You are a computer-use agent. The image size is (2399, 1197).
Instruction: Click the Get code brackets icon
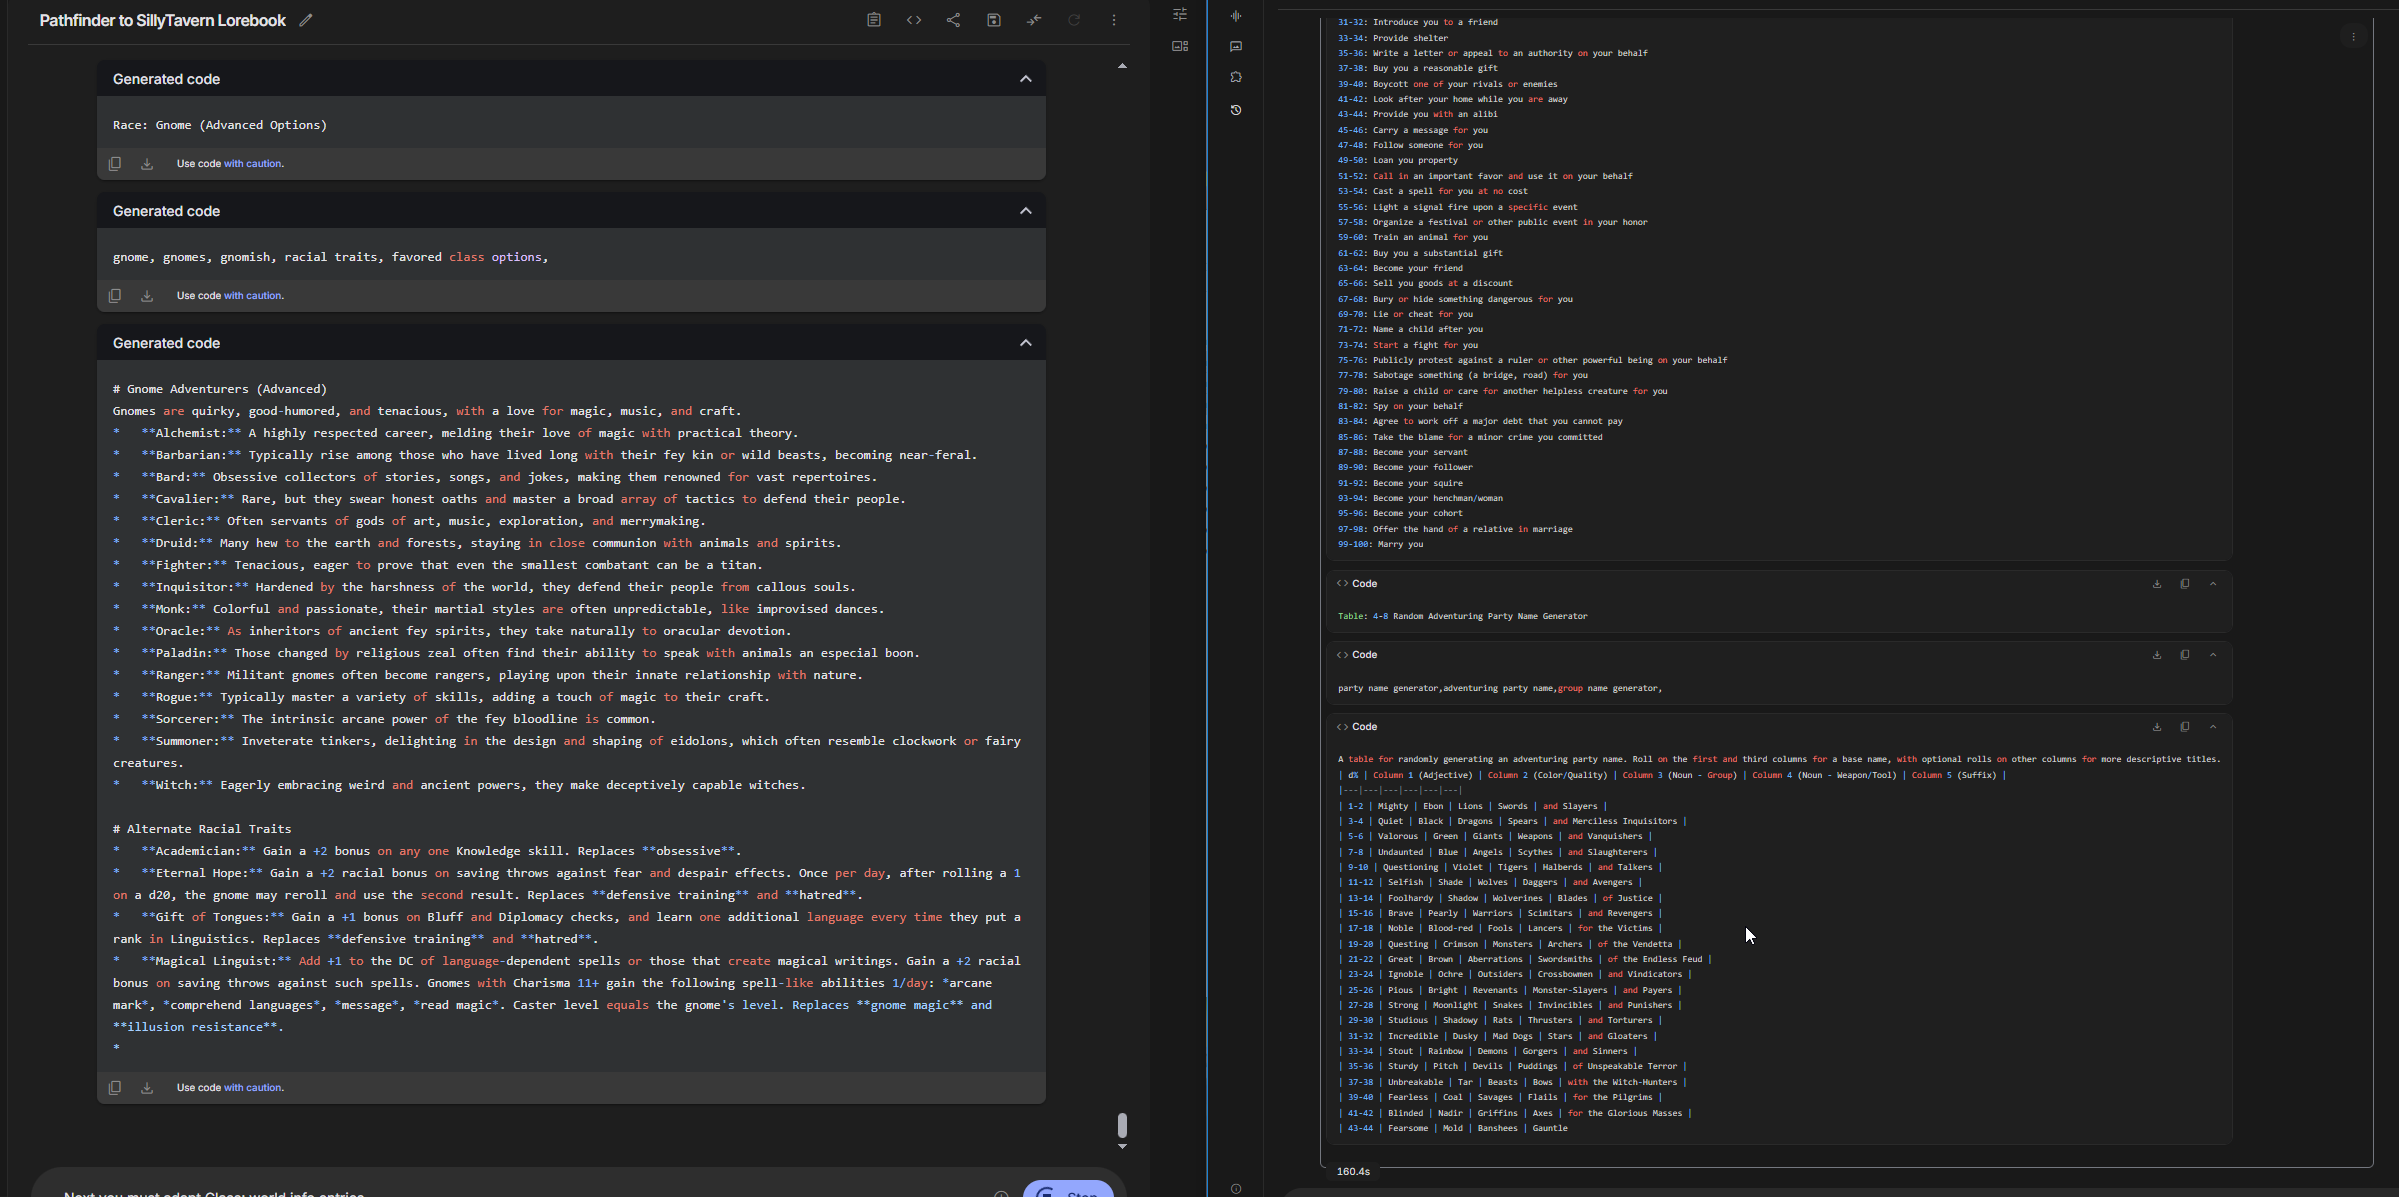[914, 20]
